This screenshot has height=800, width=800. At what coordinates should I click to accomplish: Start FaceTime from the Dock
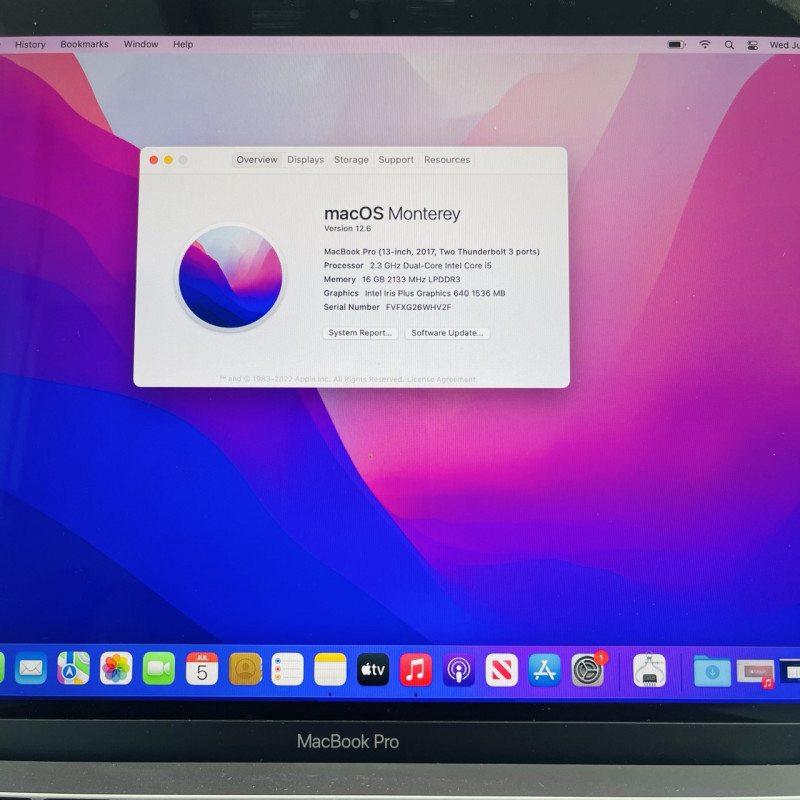159,668
